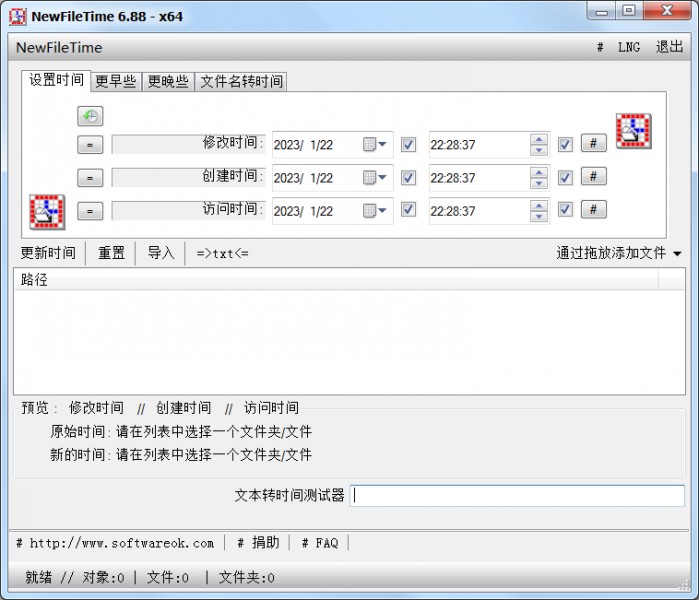
Task: Click 访问时间 in the 预览 row
Action: [x=271, y=407]
